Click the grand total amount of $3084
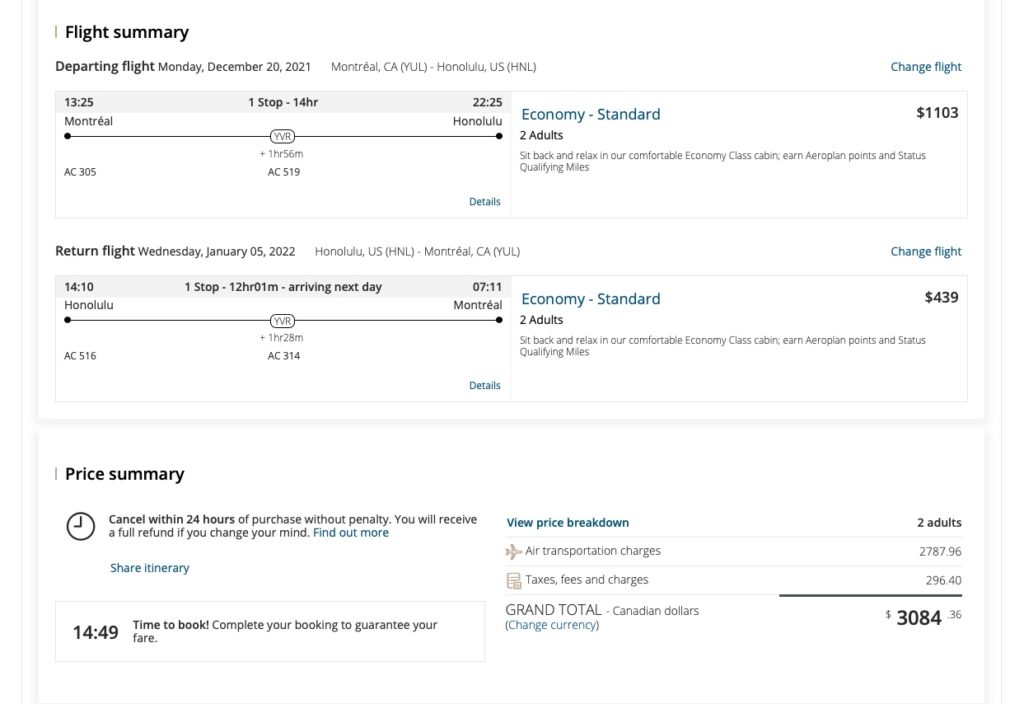The image size is (1024, 704). point(919,618)
